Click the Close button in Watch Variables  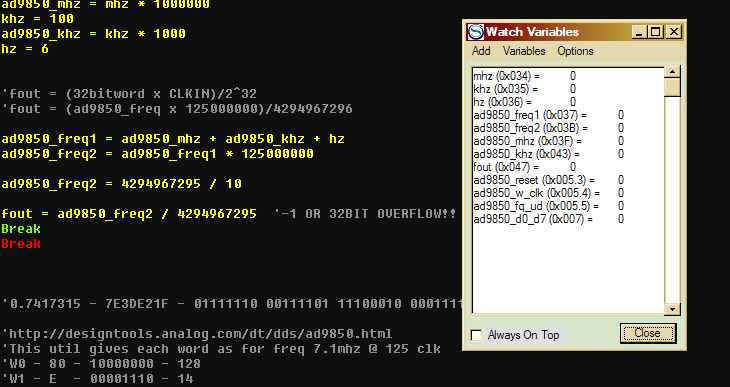coord(648,333)
